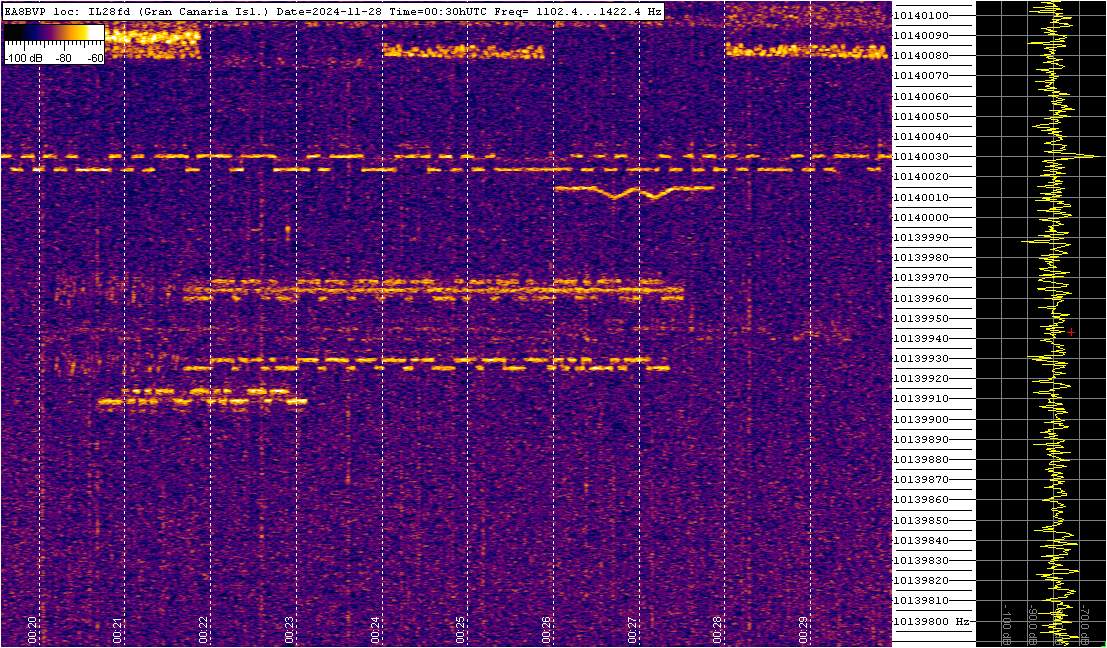Click the '-100 dB' label in color legend
Screen dimensions: 1107x648
click(25, 59)
